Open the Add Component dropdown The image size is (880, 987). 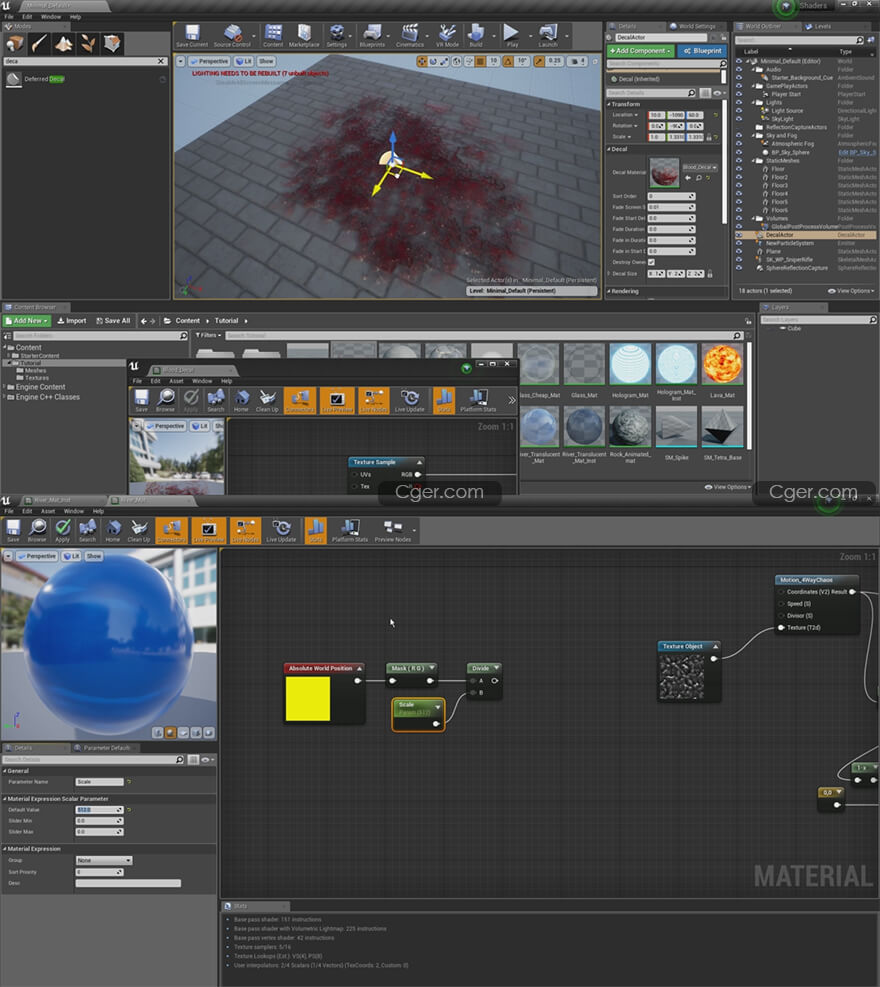[640, 51]
